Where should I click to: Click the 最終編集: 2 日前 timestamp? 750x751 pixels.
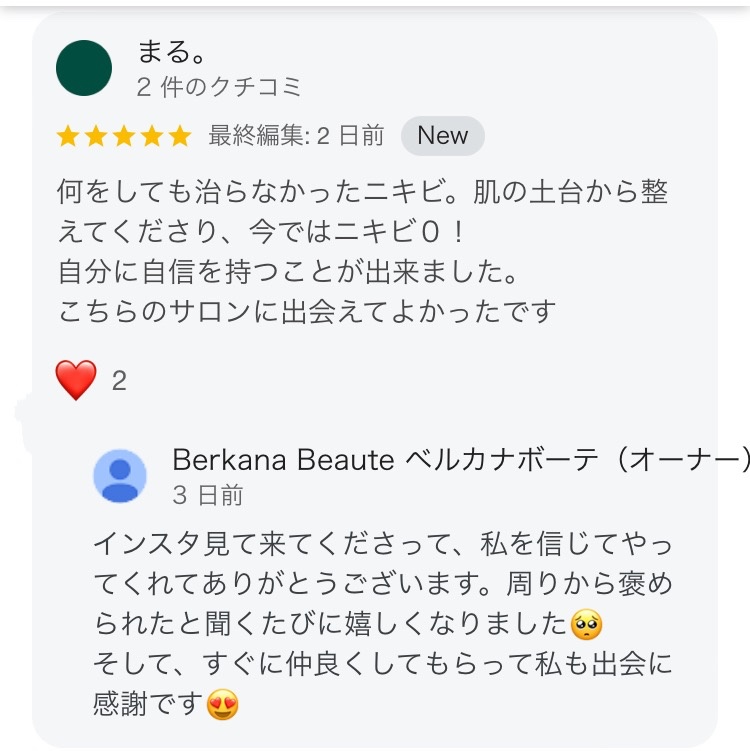click(x=296, y=136)
